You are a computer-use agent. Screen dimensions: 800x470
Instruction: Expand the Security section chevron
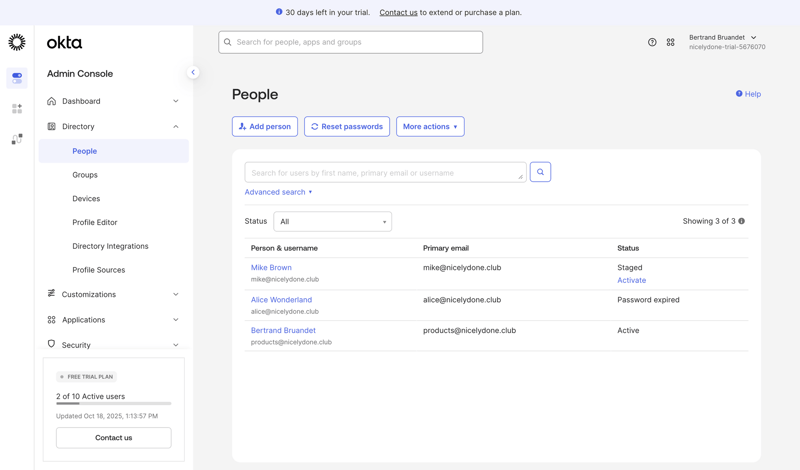[176, 345]
